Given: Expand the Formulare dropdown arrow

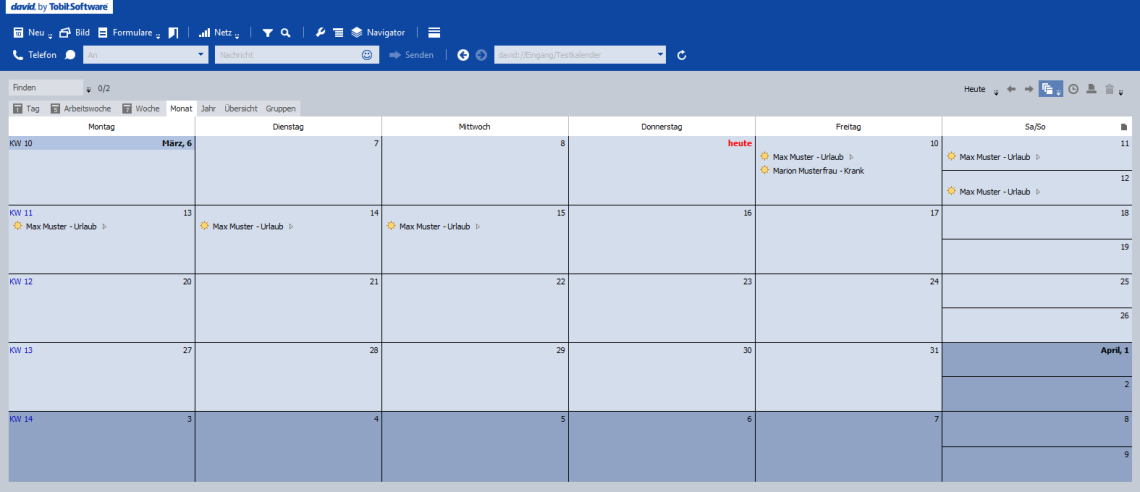Looking at the screenshot, I should tap(158, 36).
